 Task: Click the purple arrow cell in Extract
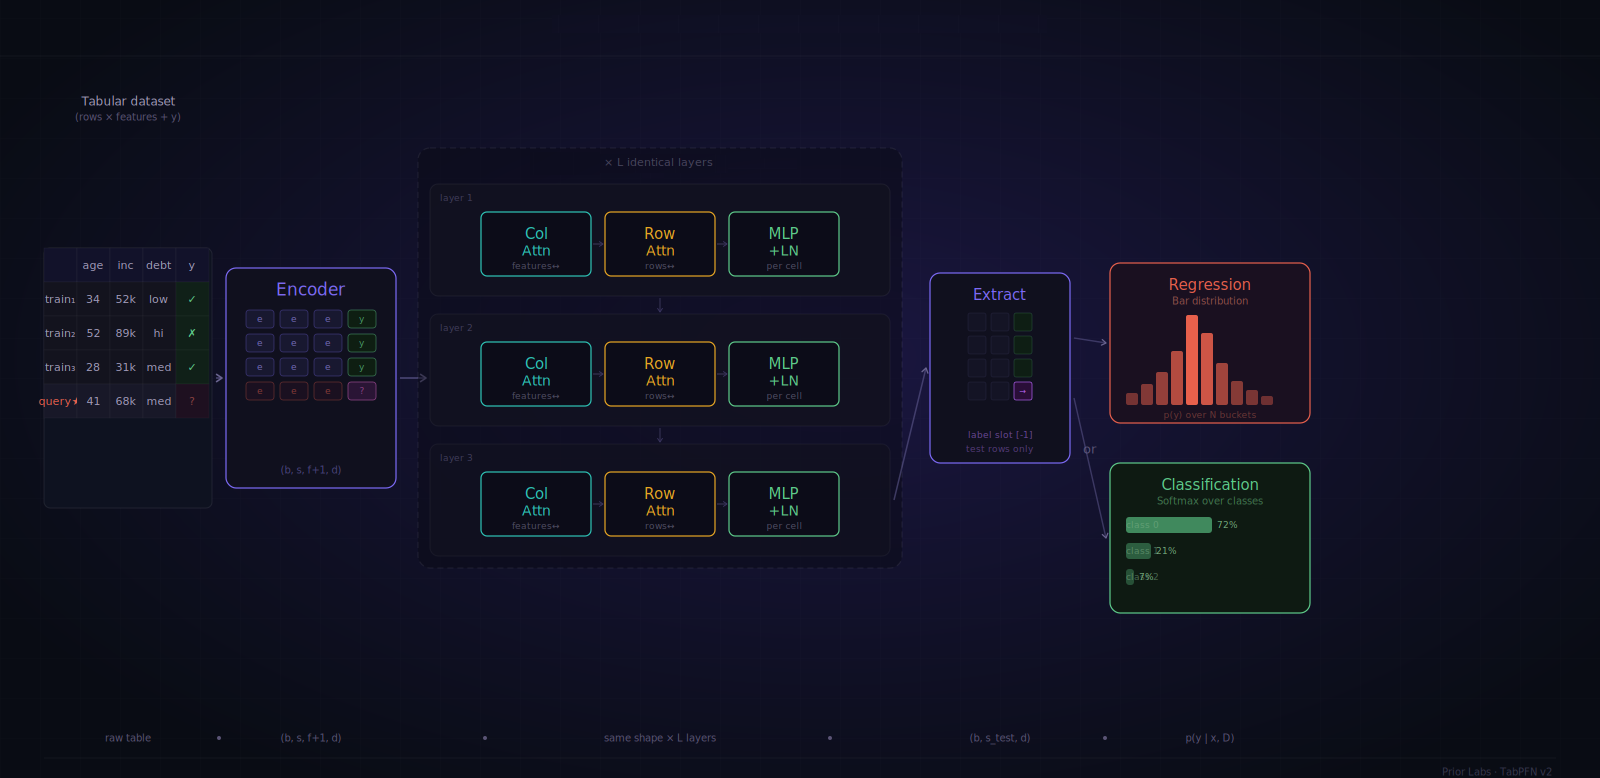(x=1023, y=391)
